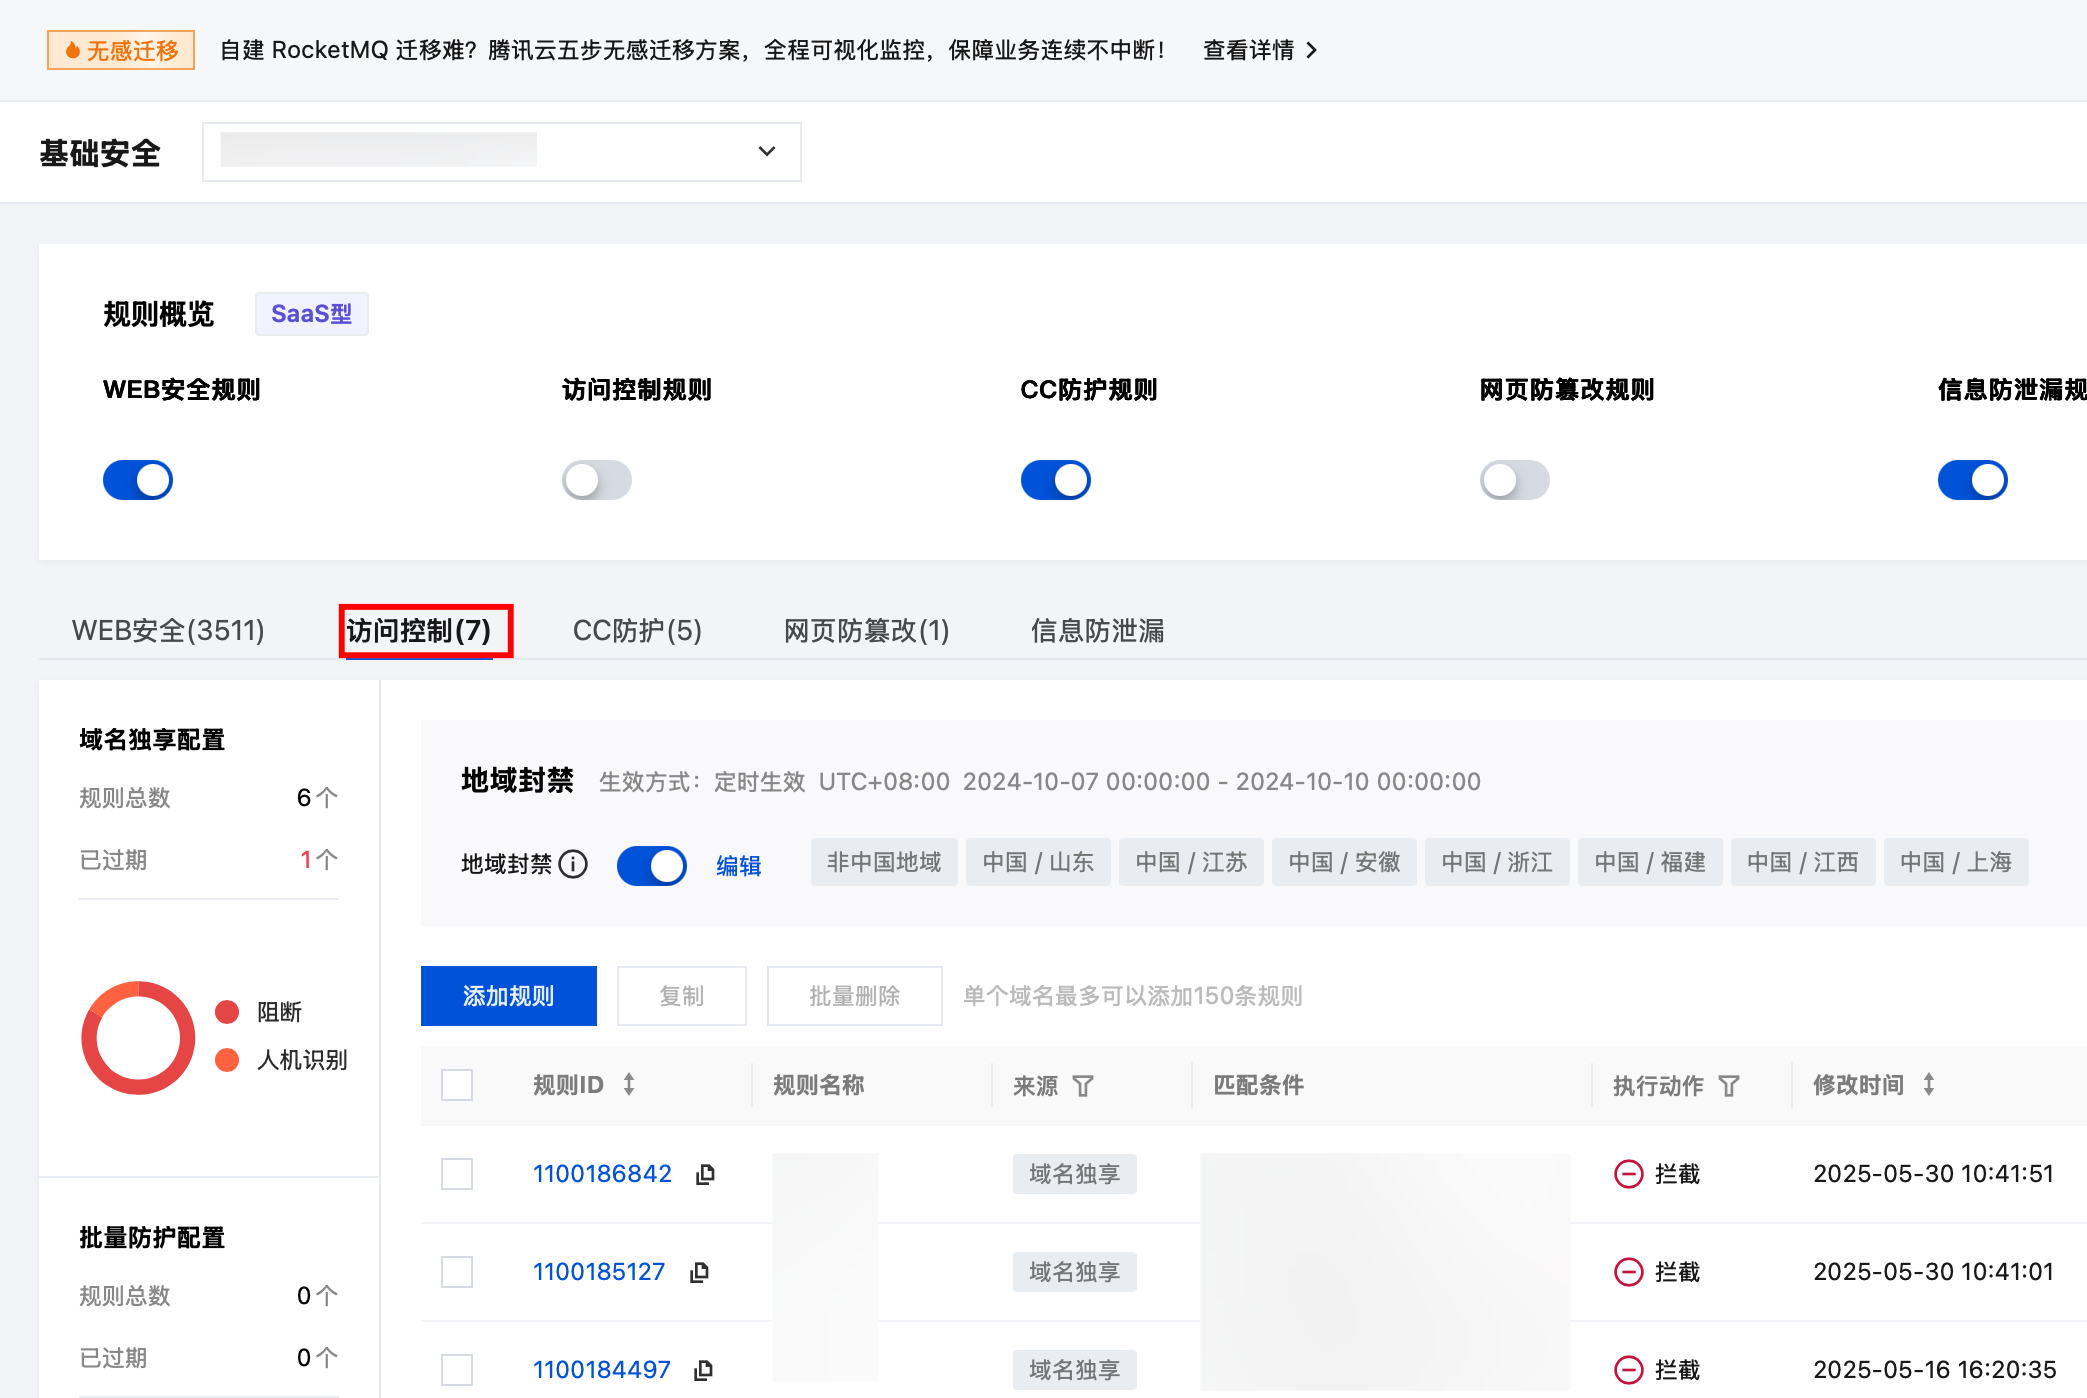This screenshot has width=2087, height=1398.
Task: Copy rule ID 1100185127
Action: 699,1272
